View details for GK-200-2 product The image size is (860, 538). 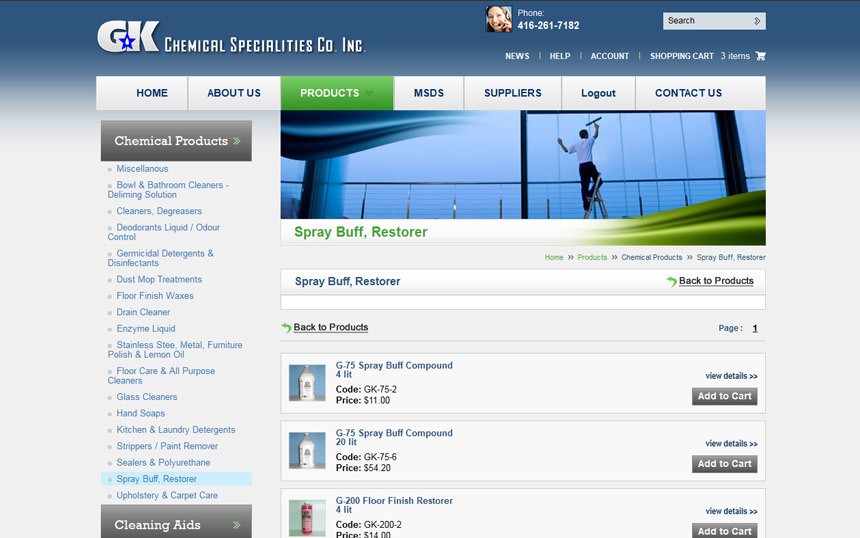(x=731, y=511)
